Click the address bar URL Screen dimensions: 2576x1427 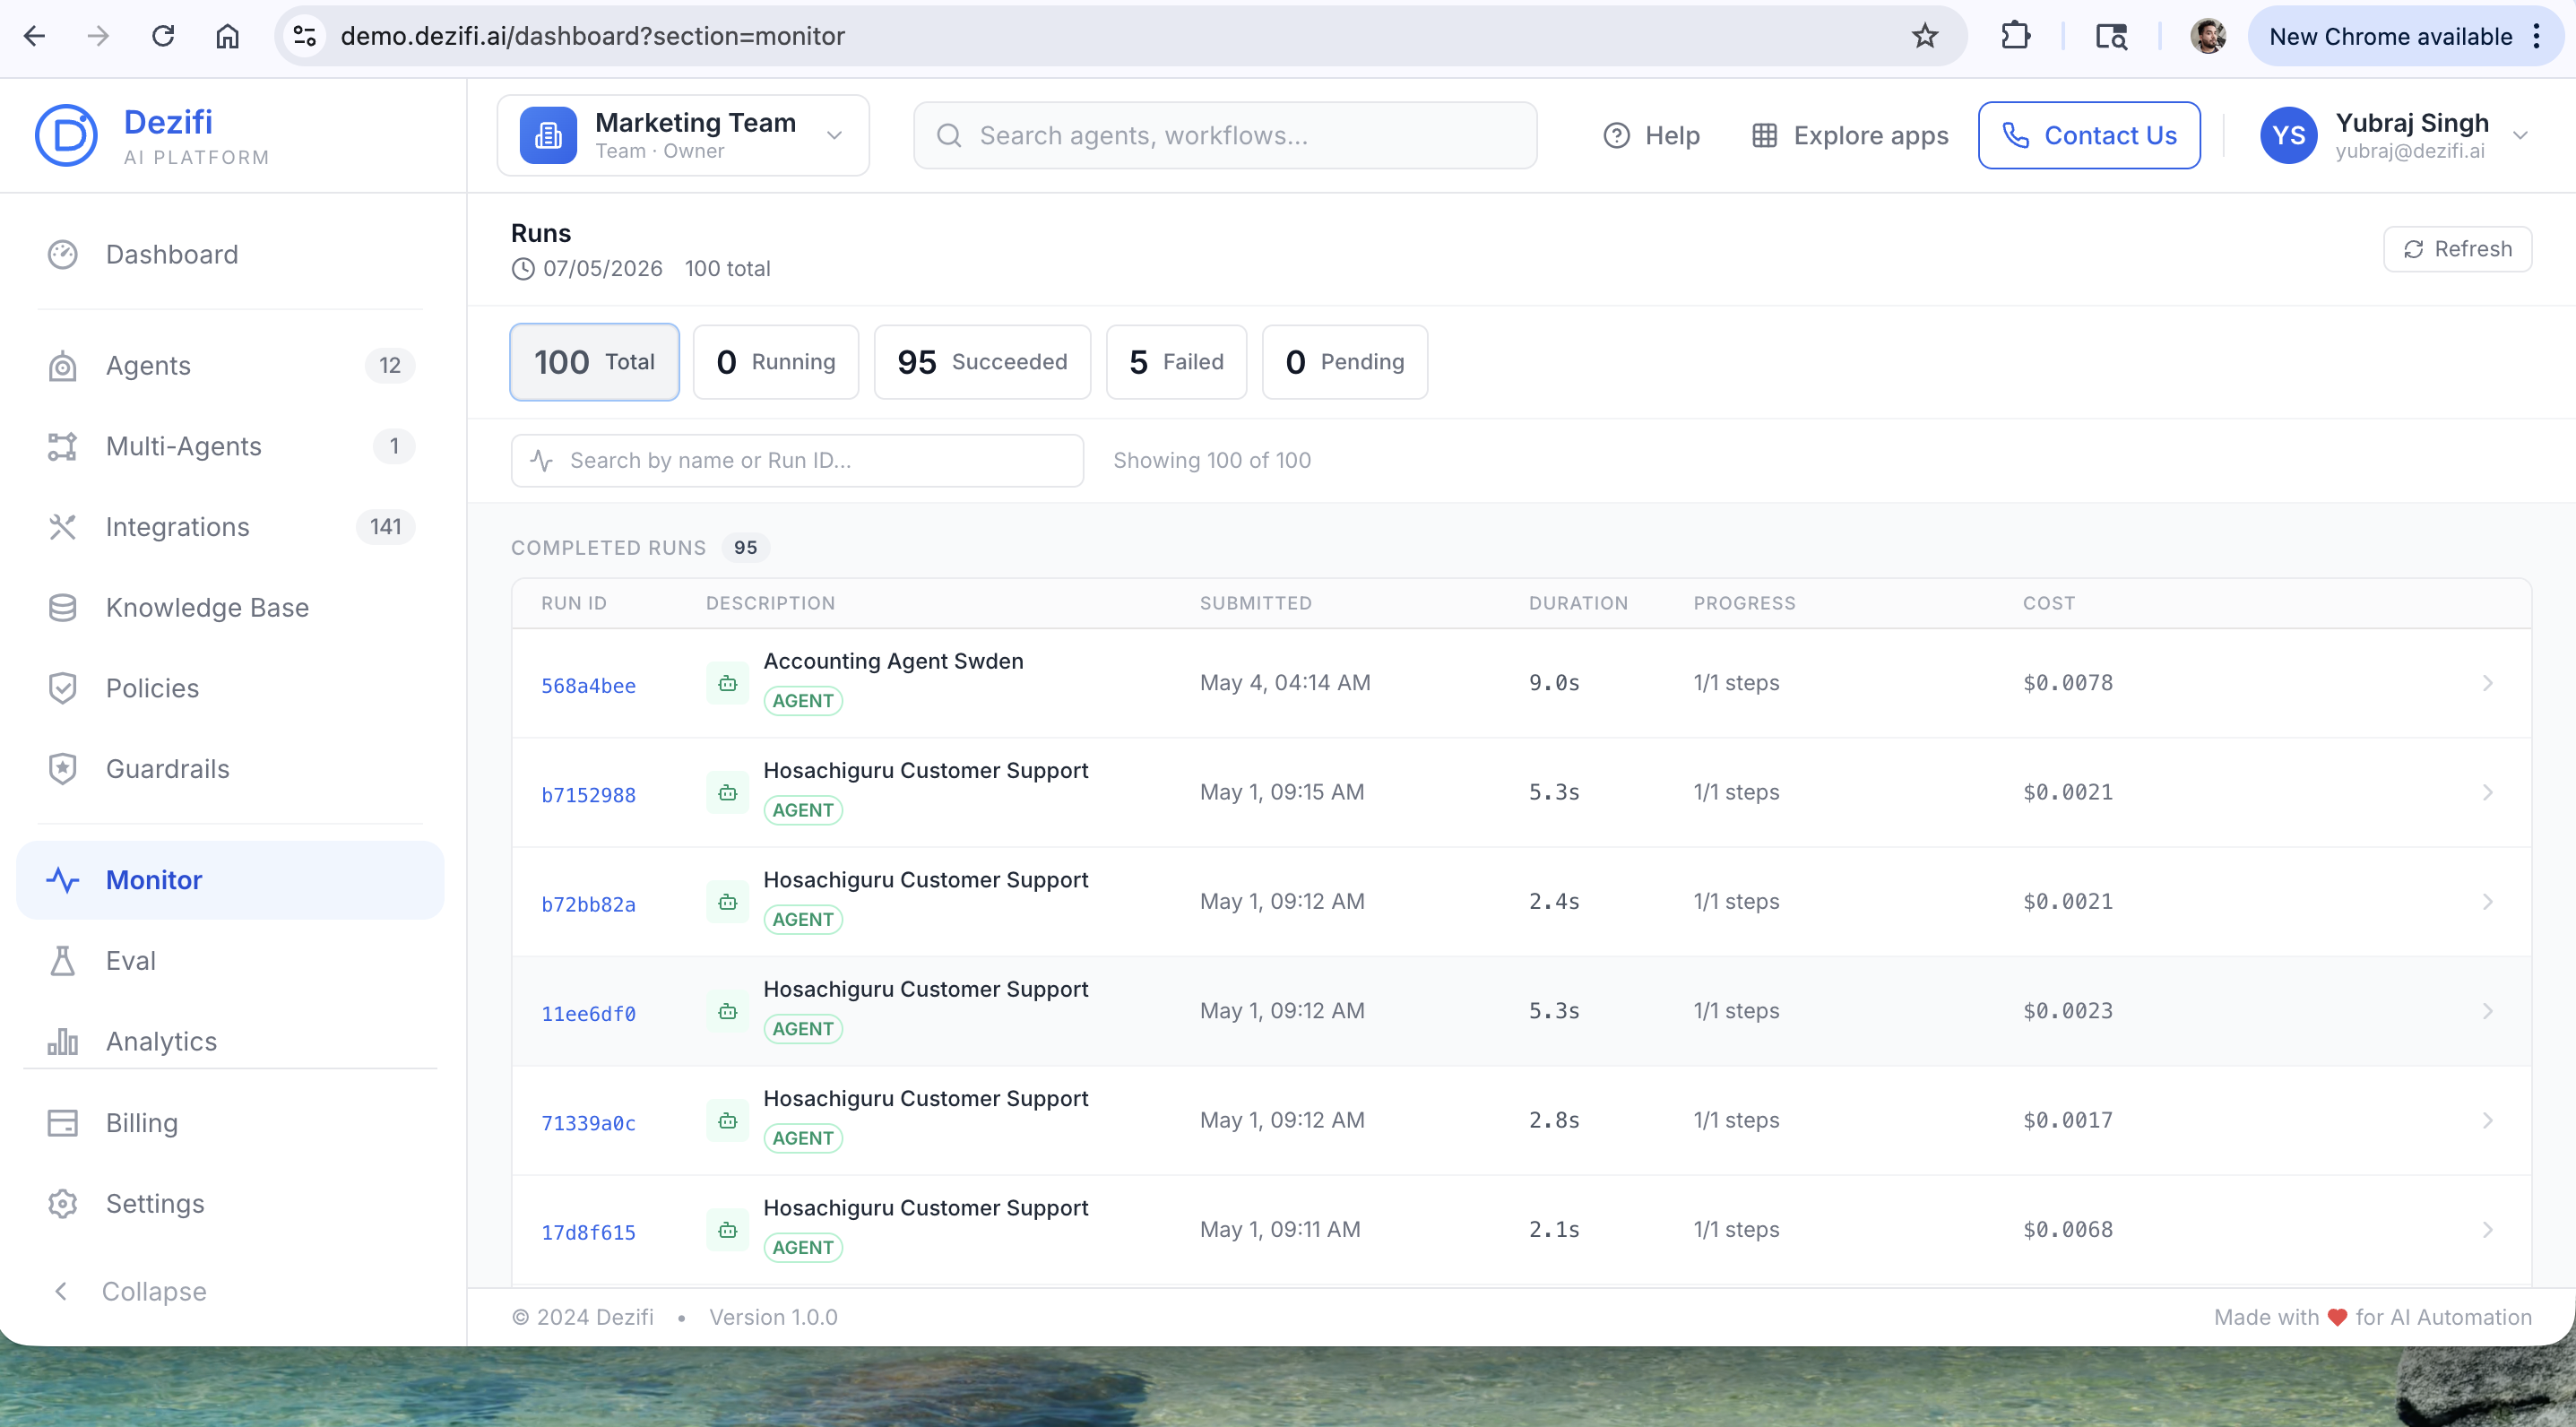(593, 36)
